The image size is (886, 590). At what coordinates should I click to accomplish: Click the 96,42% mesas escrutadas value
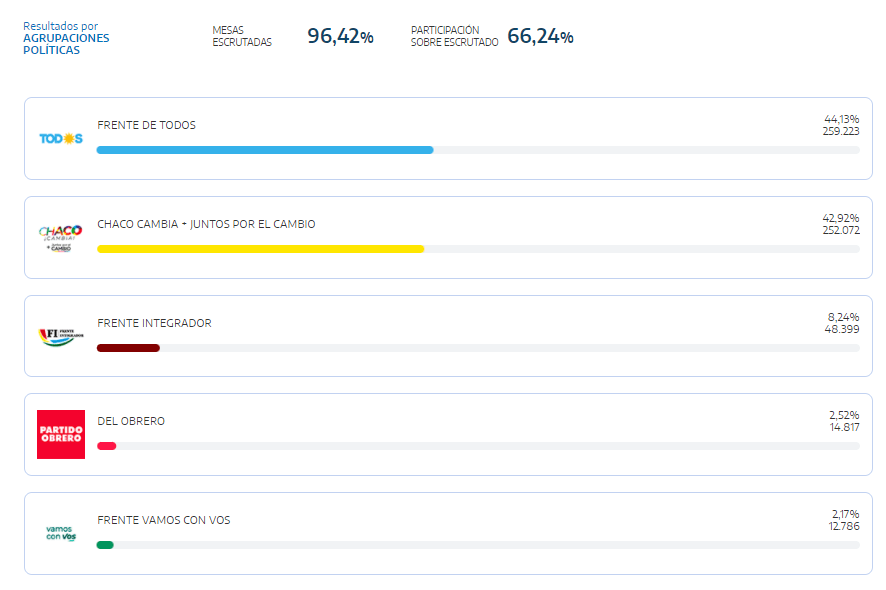(x=340, y=37)
